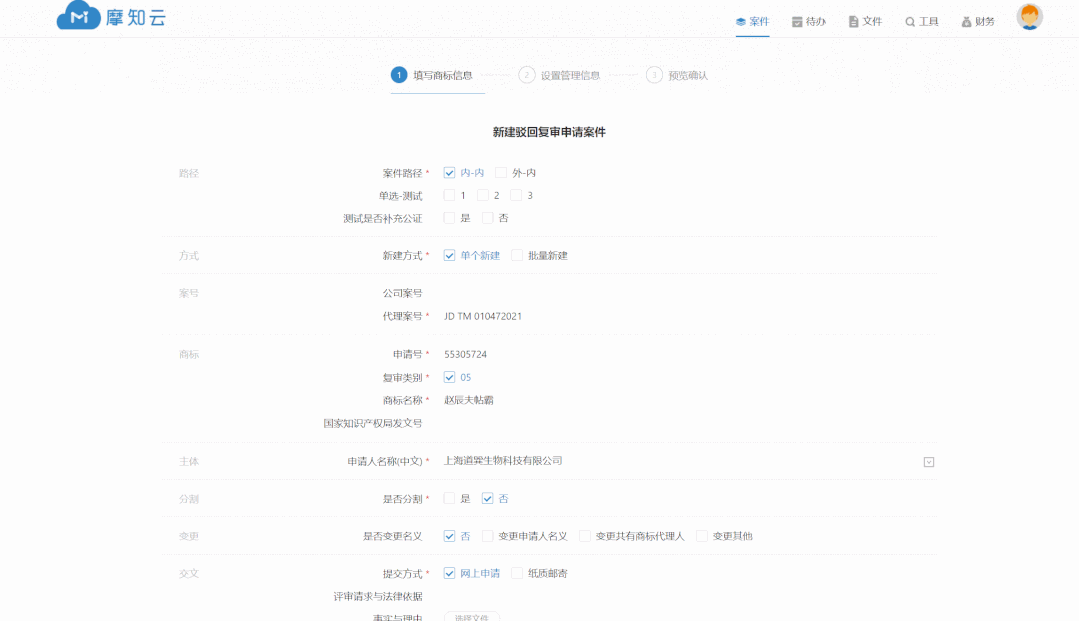
Task: Click the 选择文件 button
Action: tap(471, 616)
